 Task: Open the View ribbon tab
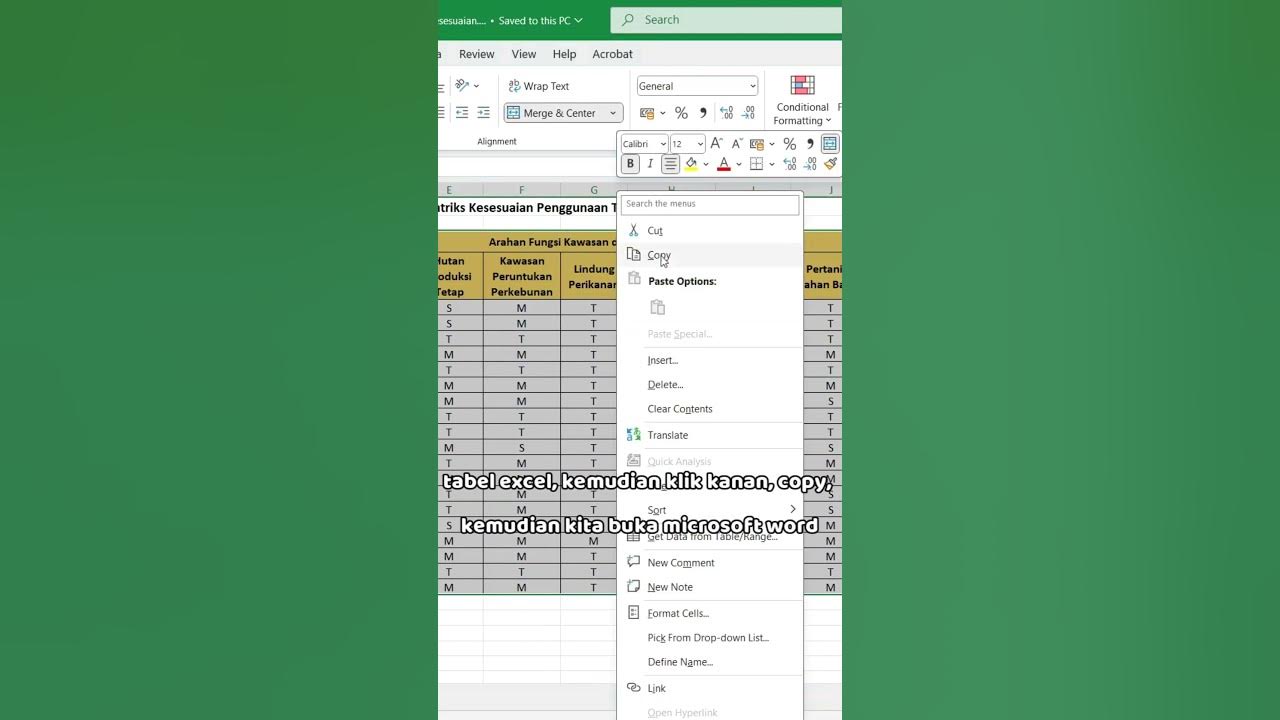pyautogui.click(x=524, y=54)
